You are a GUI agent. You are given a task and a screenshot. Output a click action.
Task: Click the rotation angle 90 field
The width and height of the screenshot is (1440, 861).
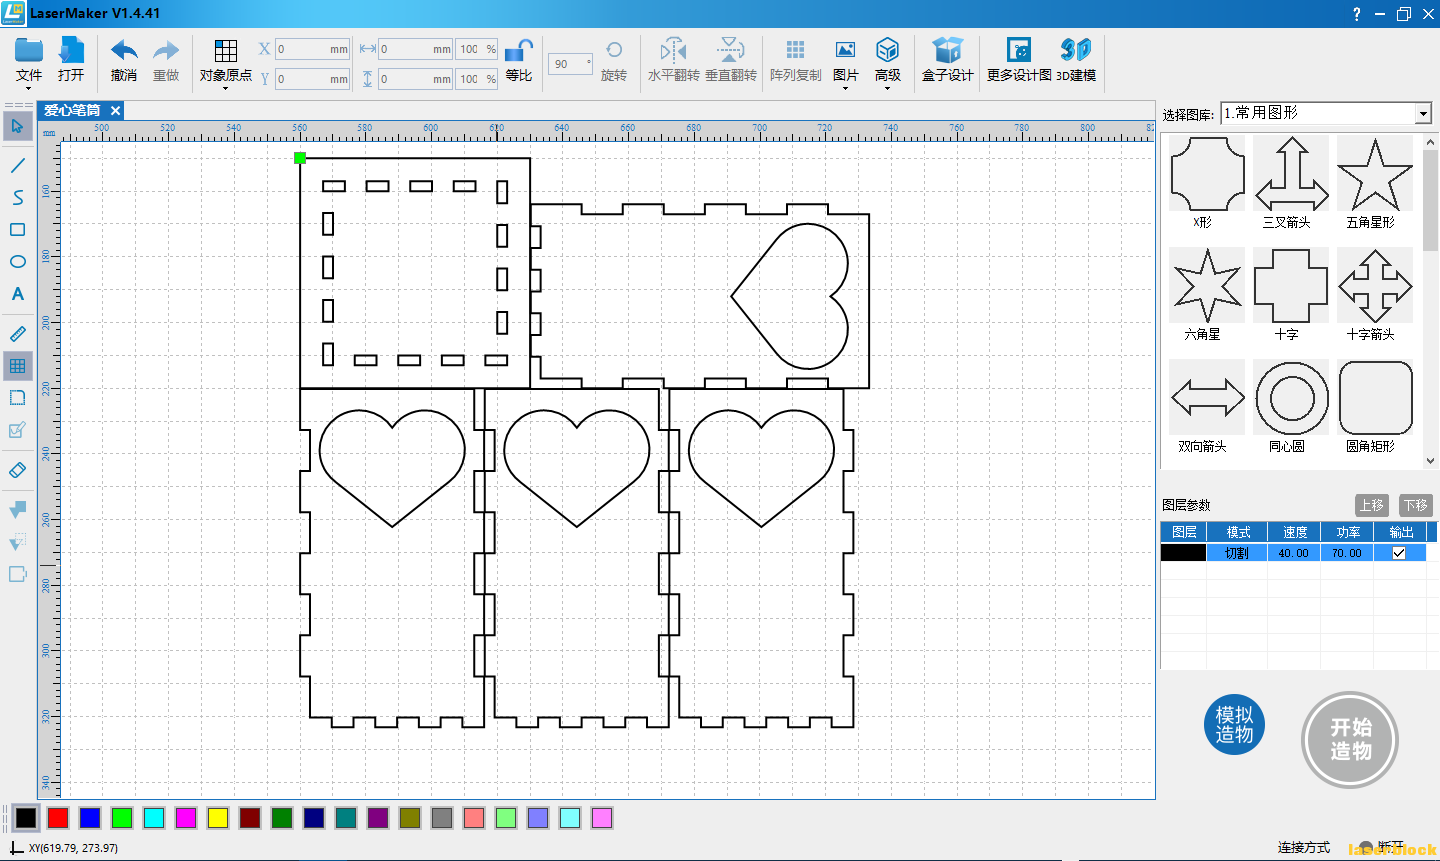click(570, 64)
